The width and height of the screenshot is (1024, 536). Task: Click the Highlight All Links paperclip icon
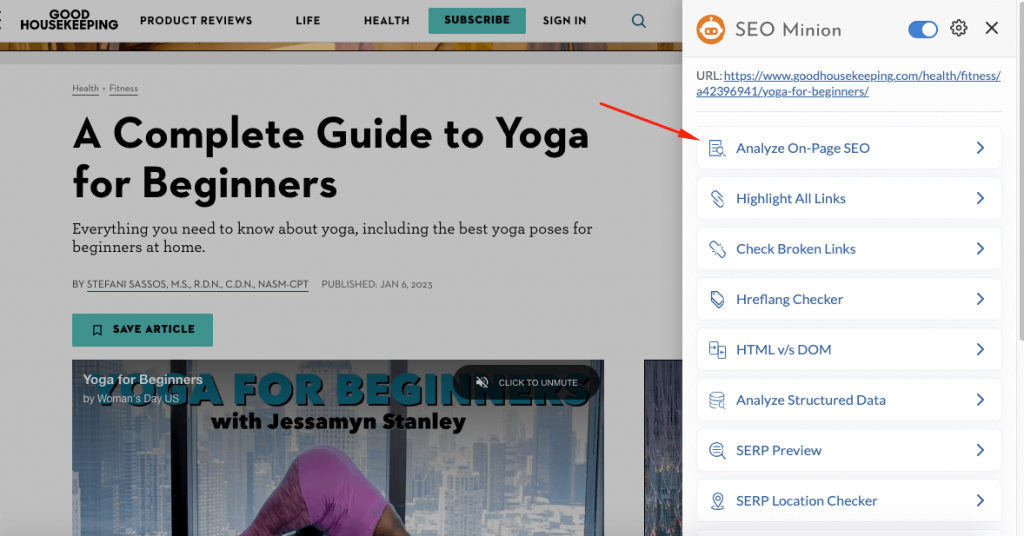coord(717,198)
